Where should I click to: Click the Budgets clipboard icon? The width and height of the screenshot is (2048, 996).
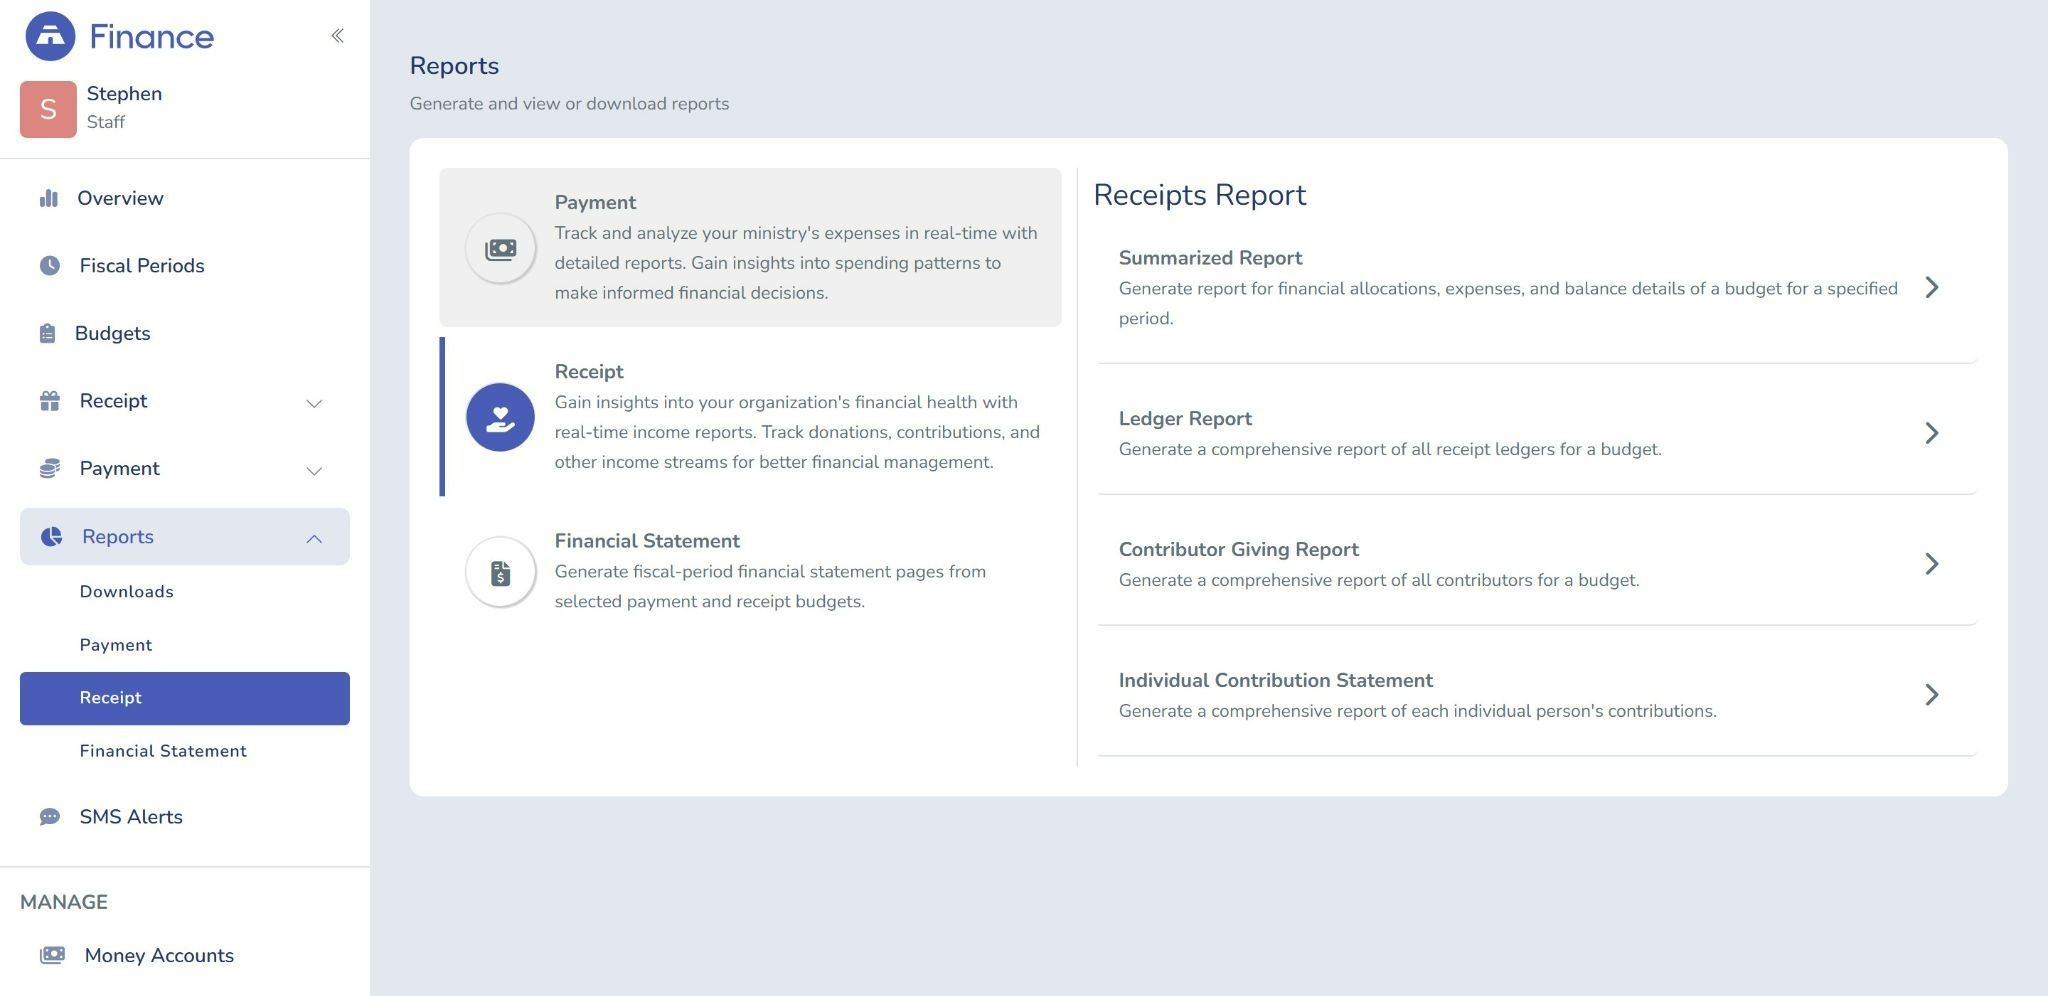[x=47, y=333]
